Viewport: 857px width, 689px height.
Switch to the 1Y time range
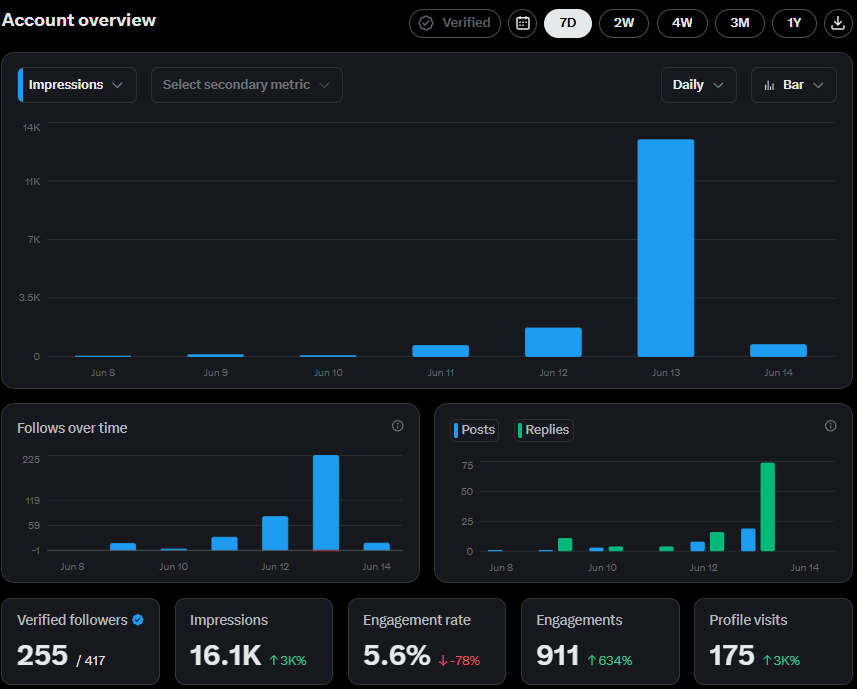pos(794,23)
